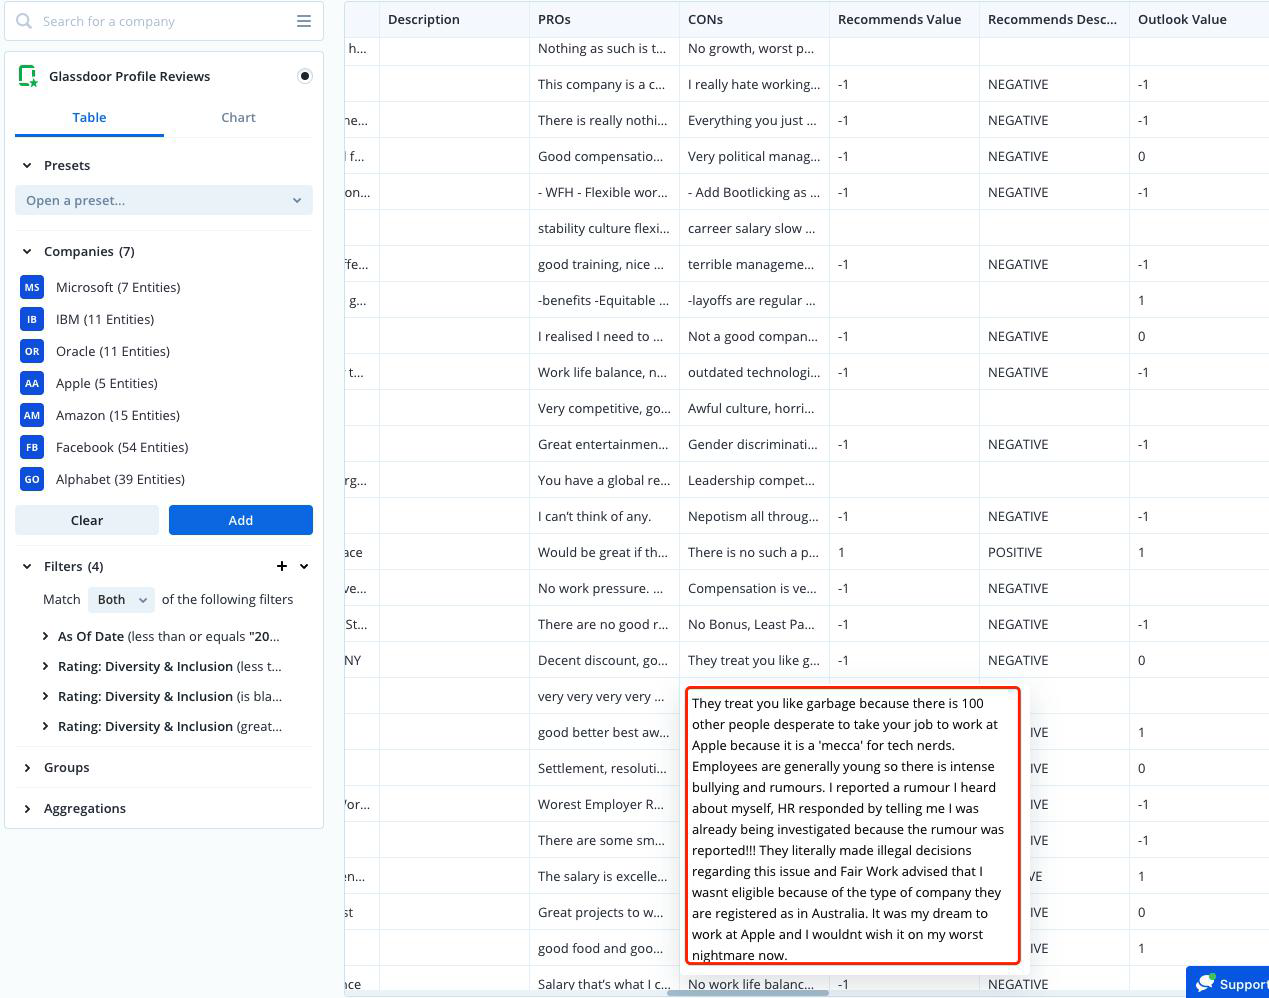Click the search magnifier icon

(x=24, y=21)
